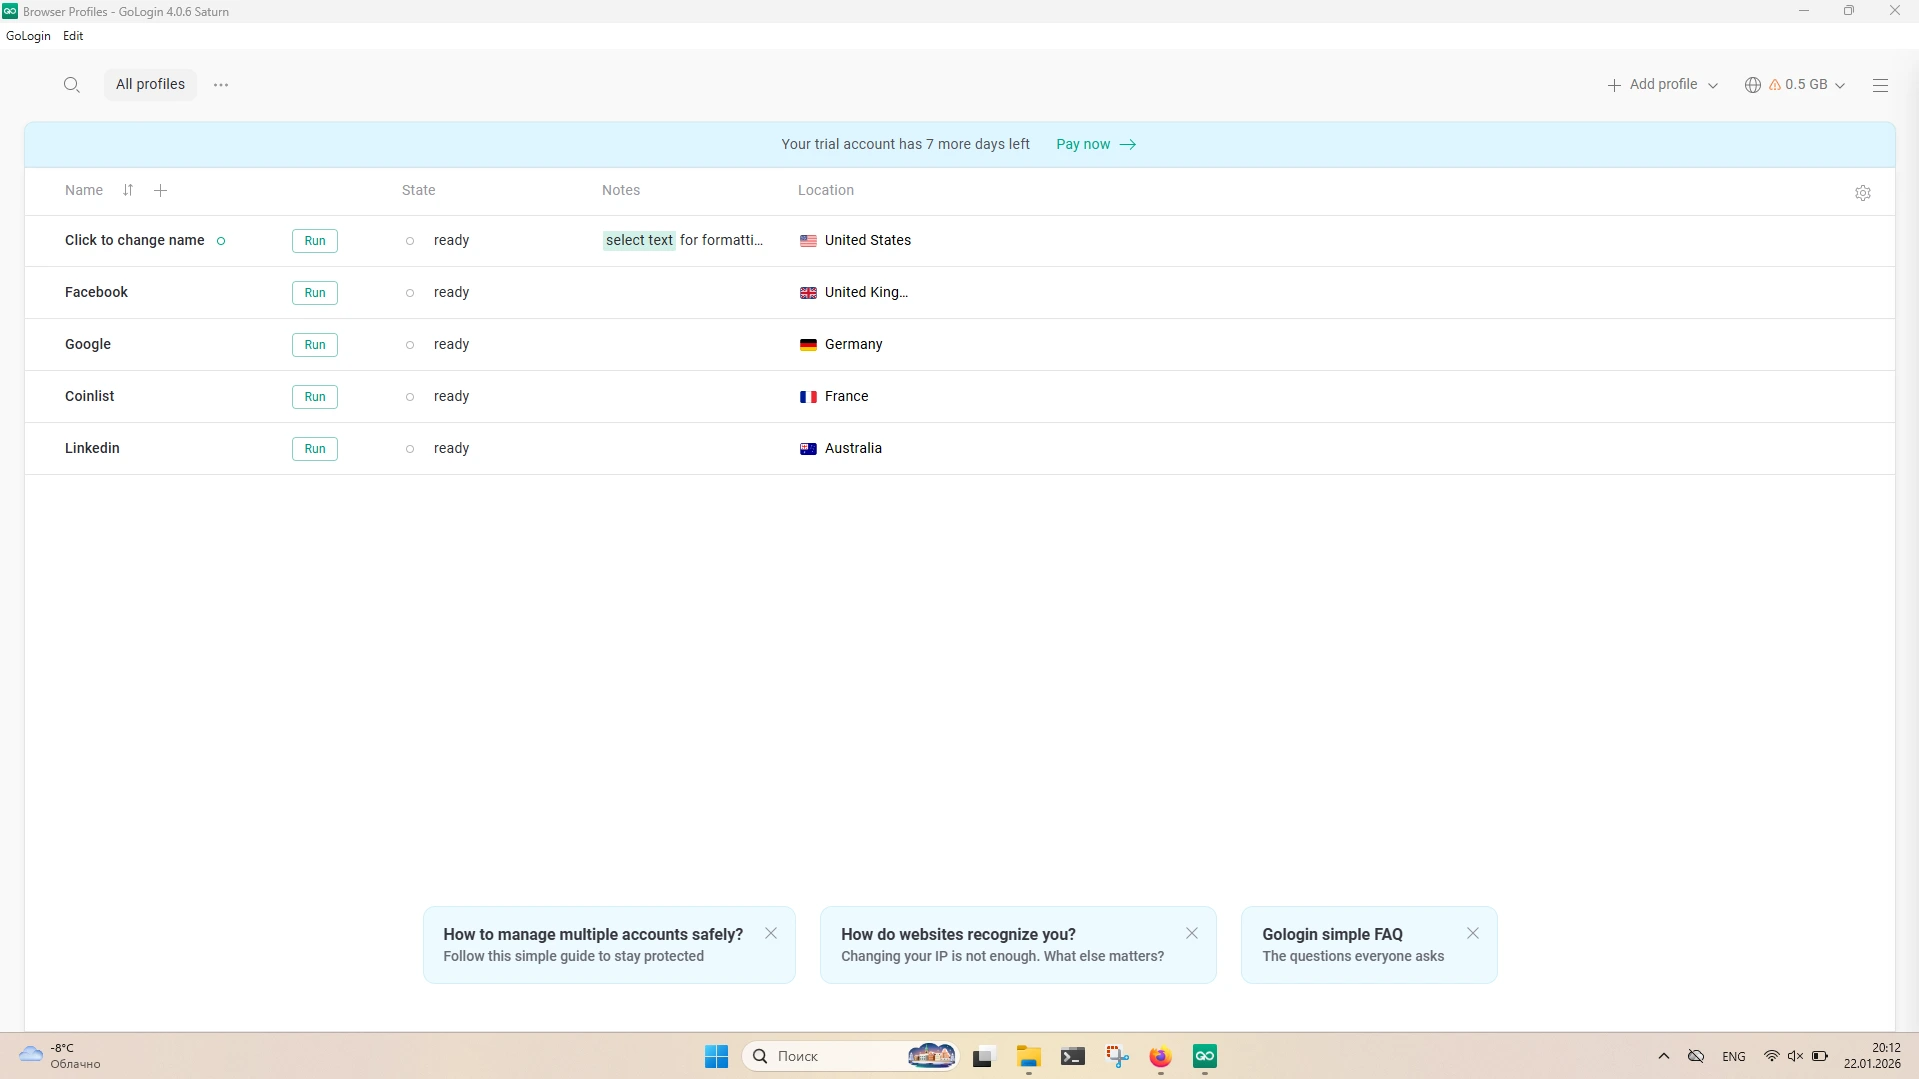Viewport: 1919px width, 1079px height.
Task: Click the Notes column header
Action: pos(621,190)
